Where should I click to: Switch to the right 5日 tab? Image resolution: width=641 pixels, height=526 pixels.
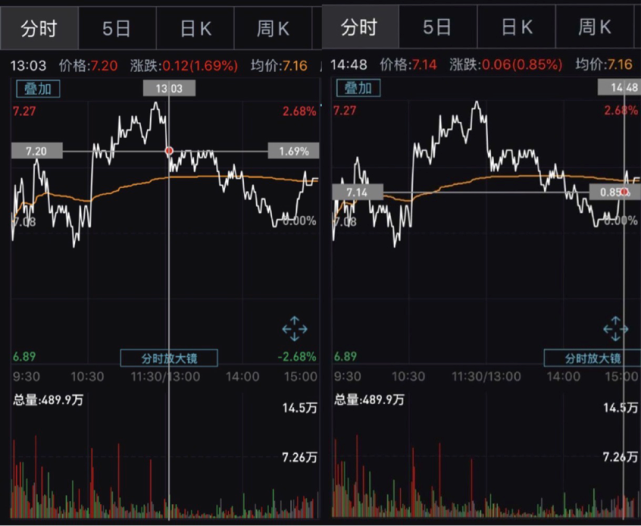437,27
